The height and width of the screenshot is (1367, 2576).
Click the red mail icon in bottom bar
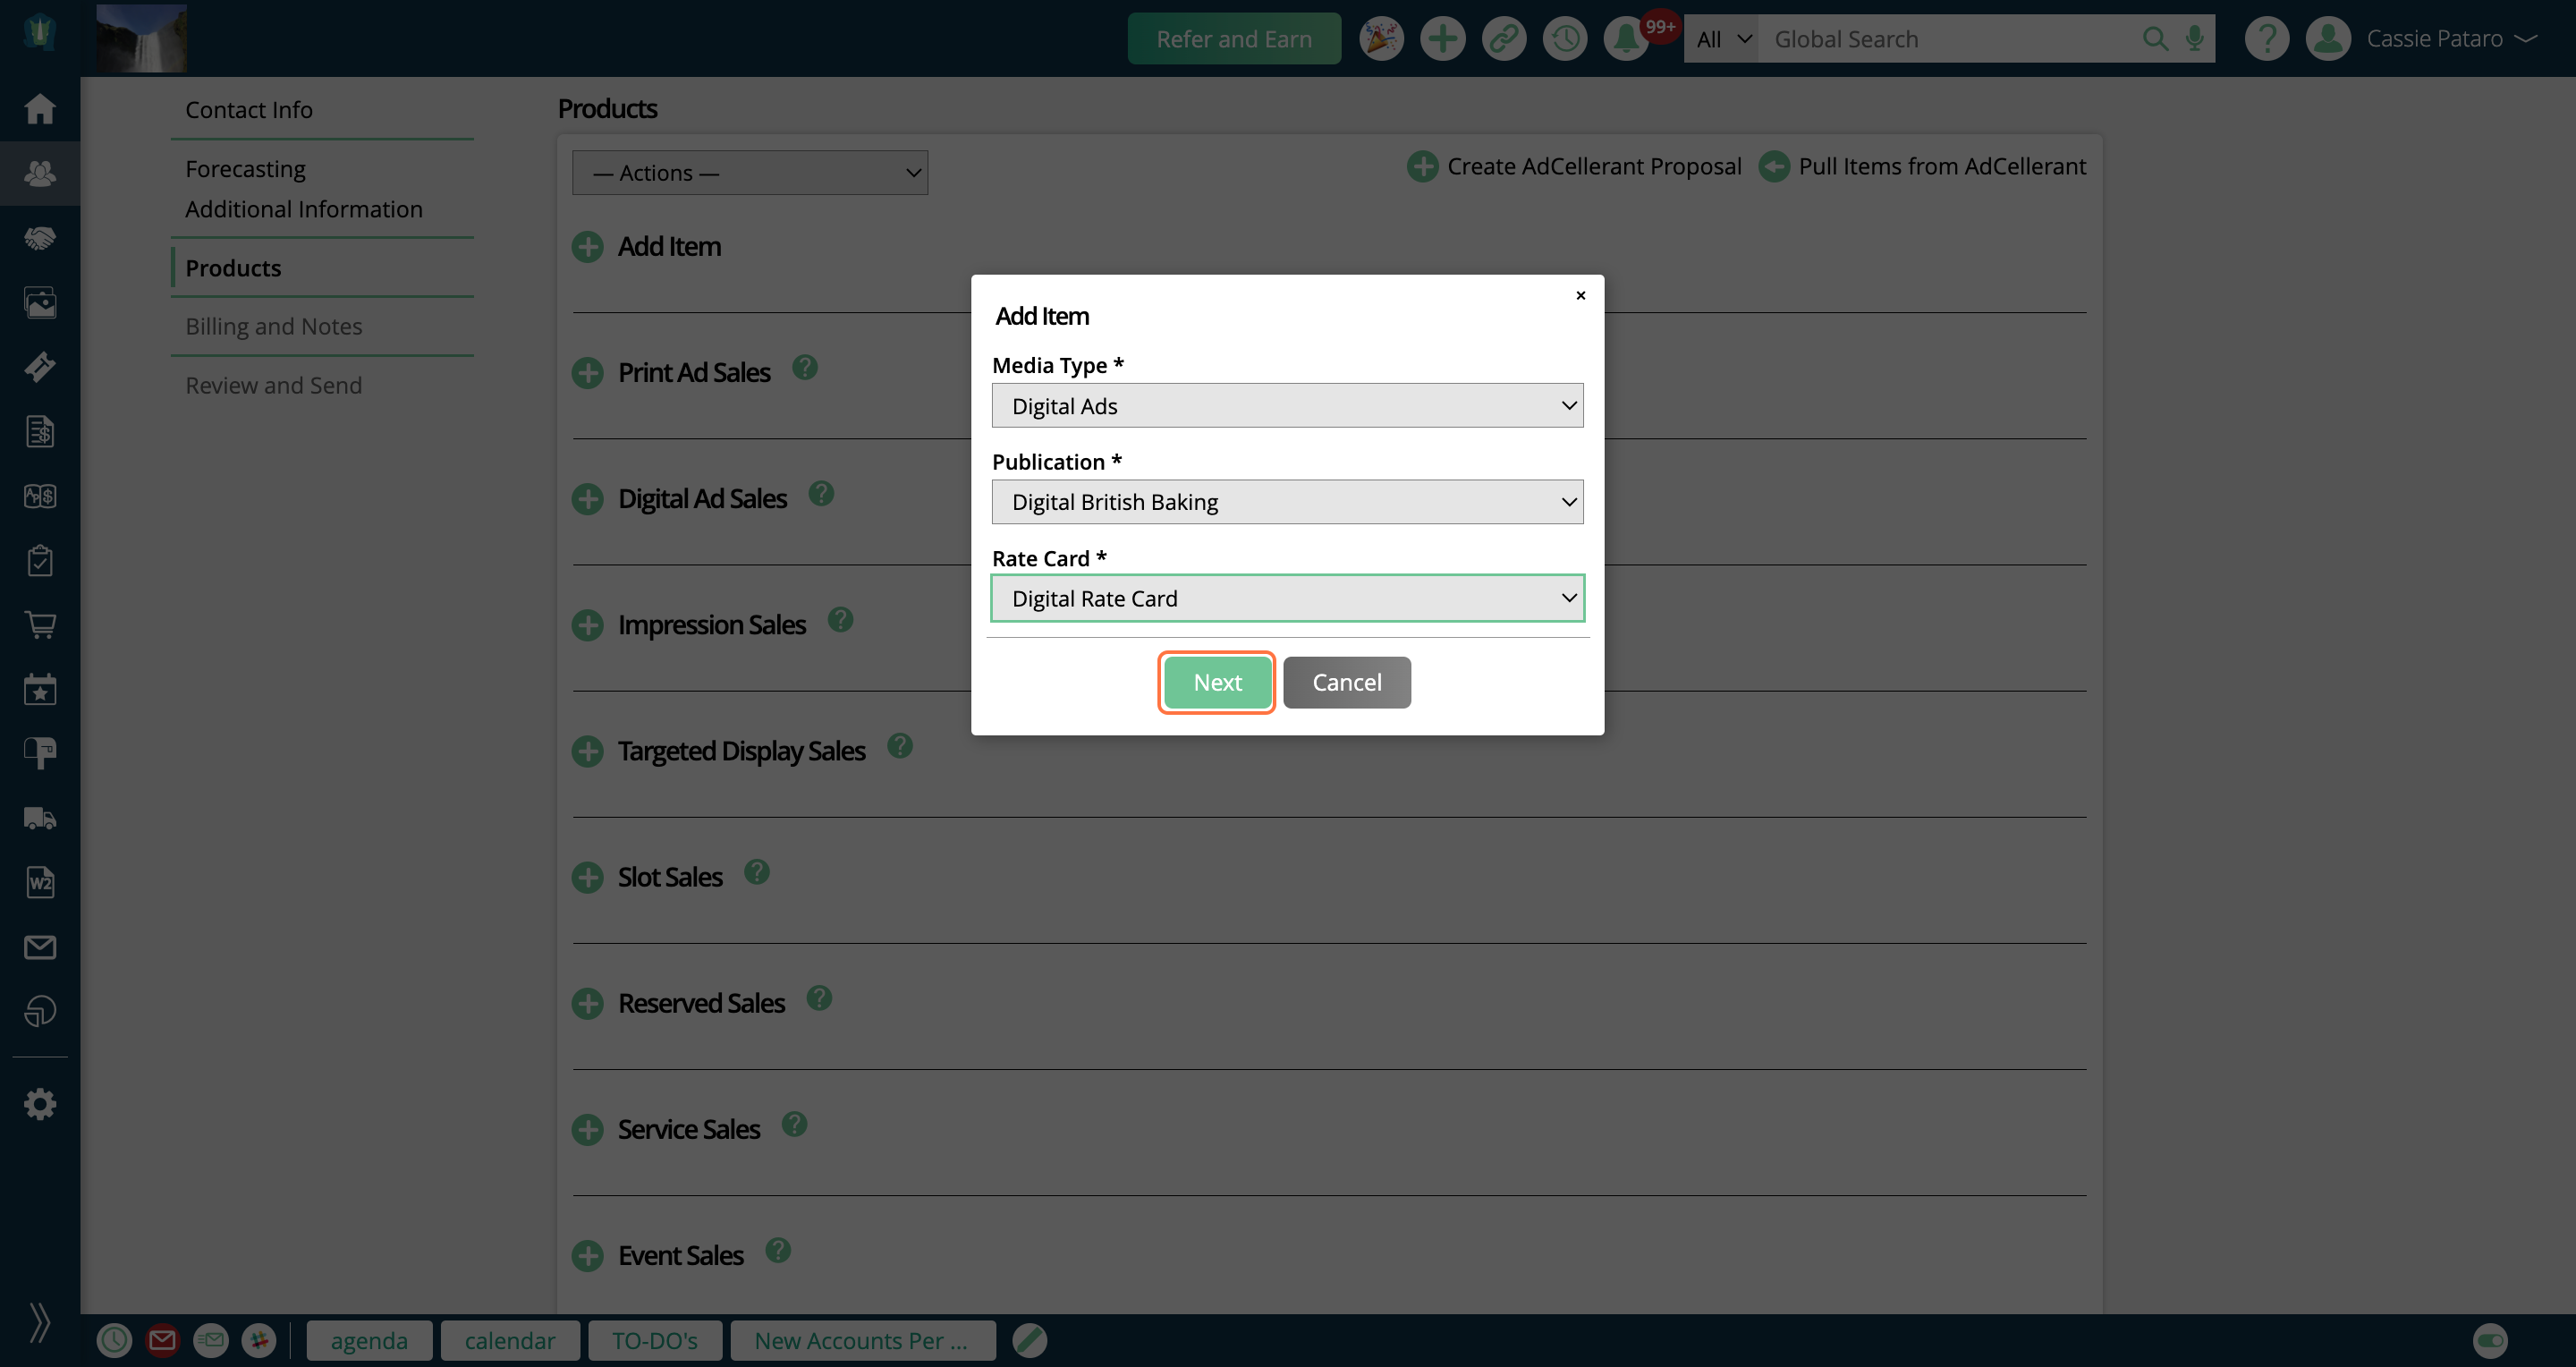162,1340
